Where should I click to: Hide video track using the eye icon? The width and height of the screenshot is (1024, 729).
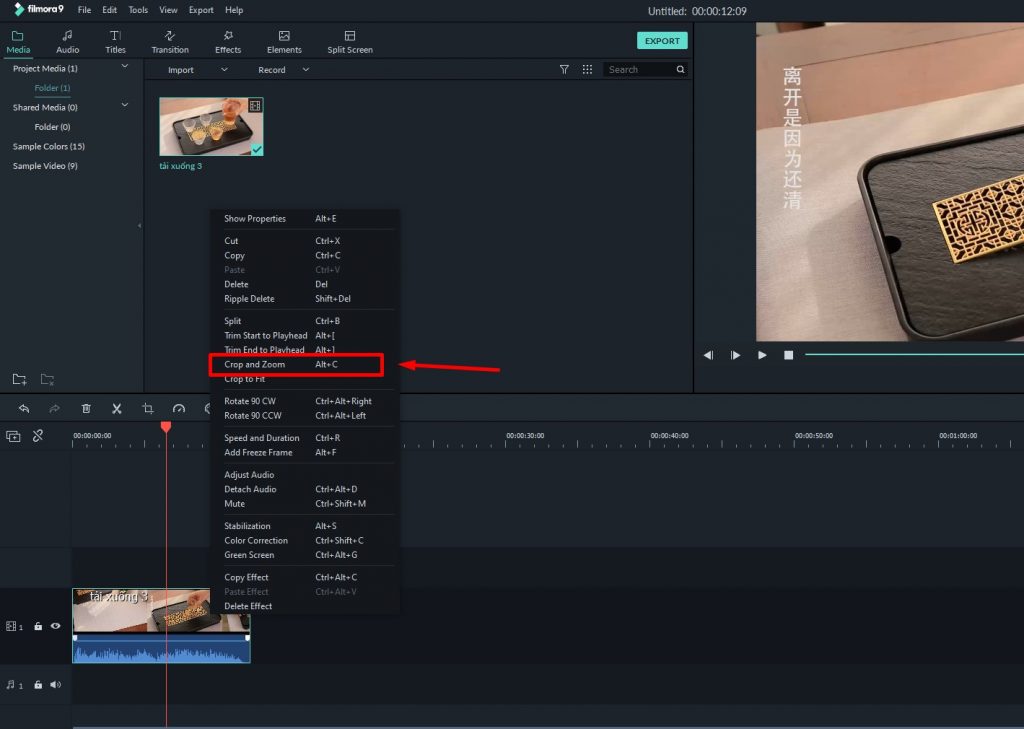[x=56, y=626]
